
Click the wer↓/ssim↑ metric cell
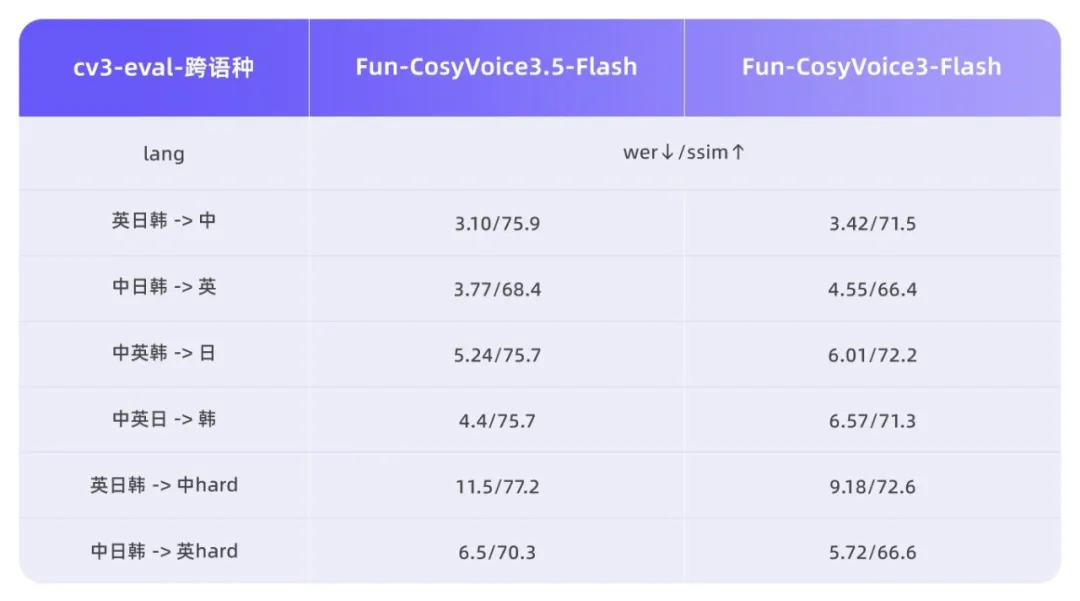click(x=684, y=153)
